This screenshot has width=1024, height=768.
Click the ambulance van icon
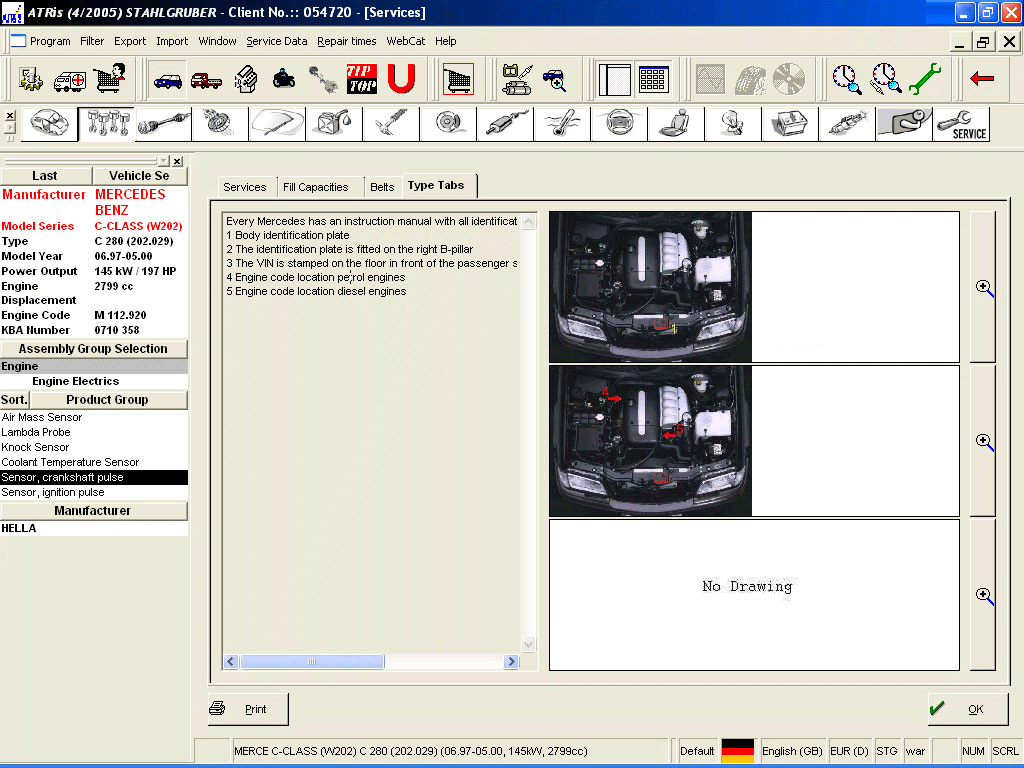[70, 80]
